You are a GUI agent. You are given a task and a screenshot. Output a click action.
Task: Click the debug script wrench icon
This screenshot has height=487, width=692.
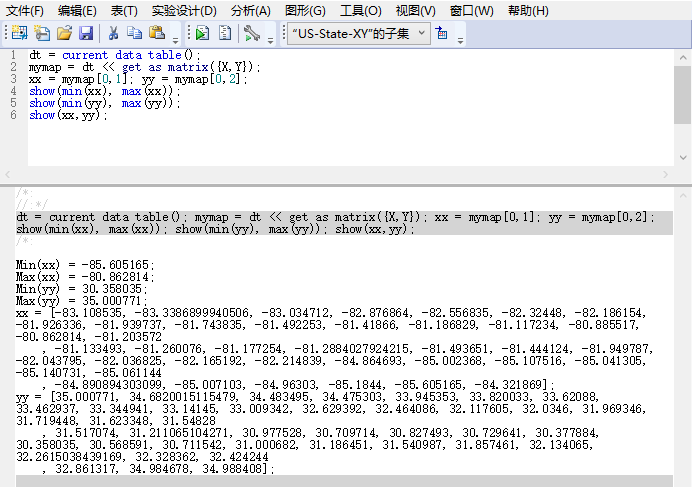251,34
